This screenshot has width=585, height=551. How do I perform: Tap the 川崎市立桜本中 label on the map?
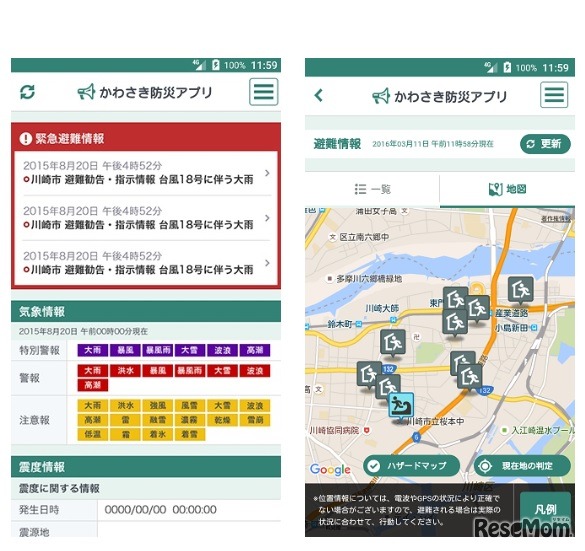pos(435,421)
